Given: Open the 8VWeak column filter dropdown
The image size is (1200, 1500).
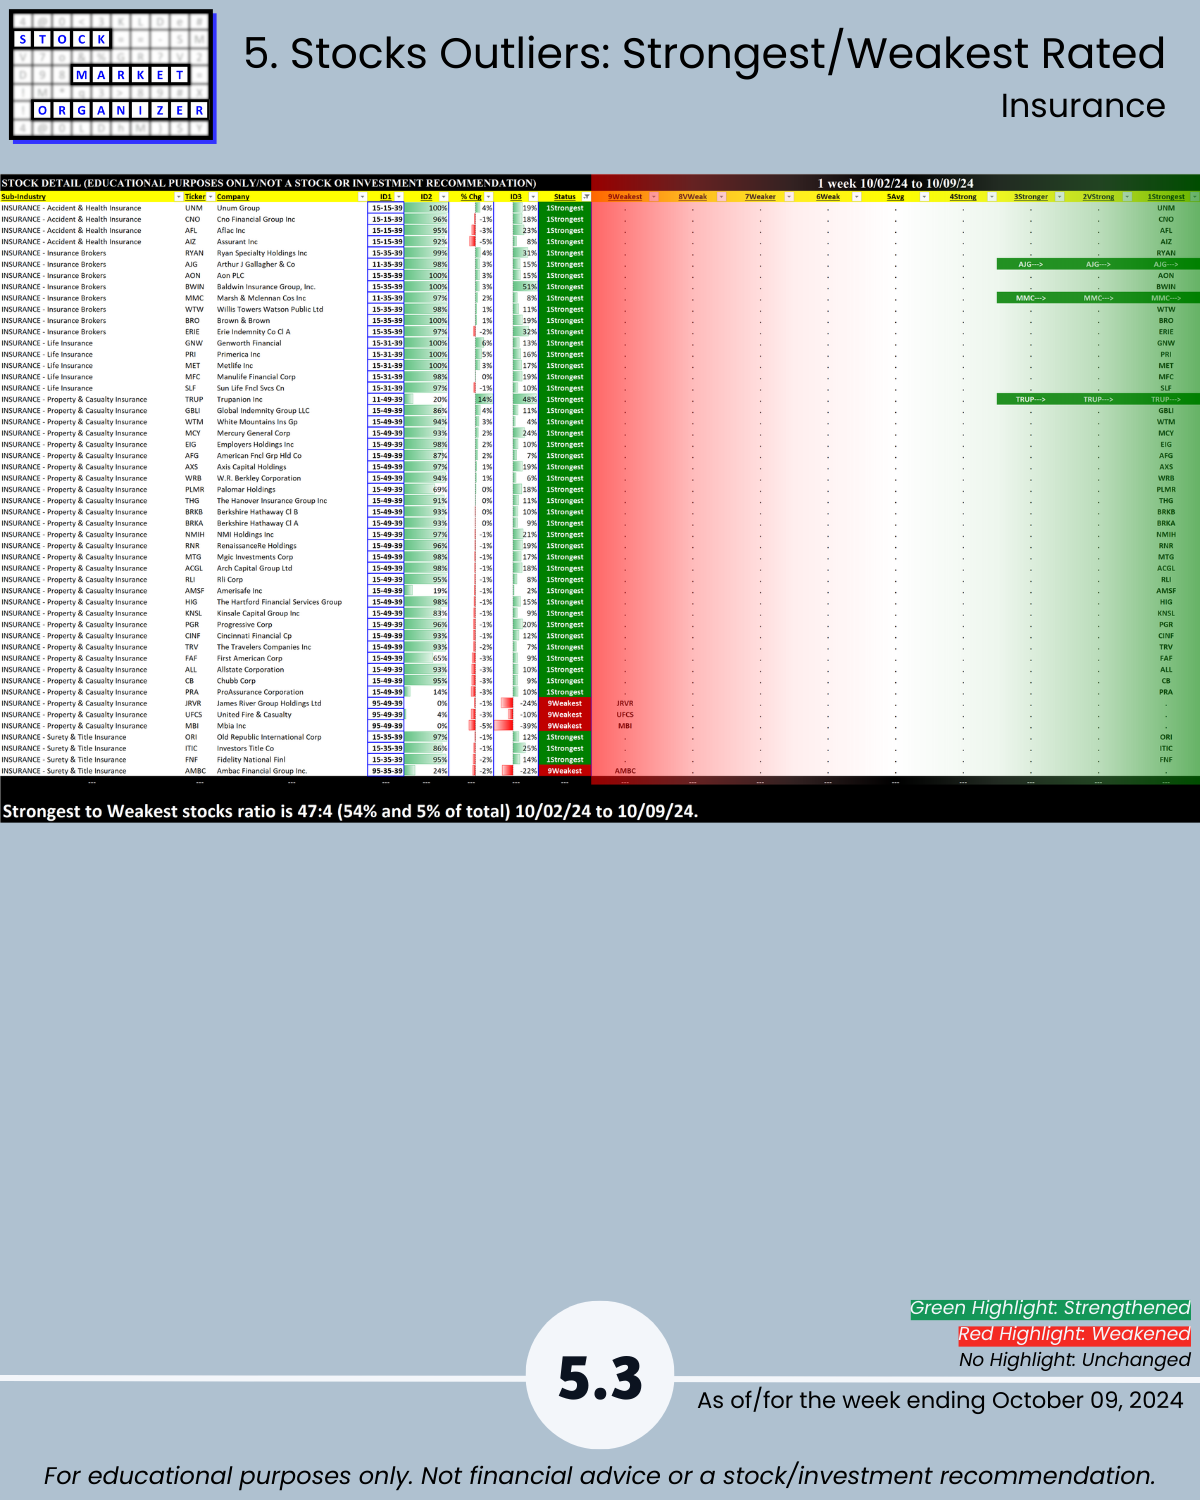Looking at the screenshot, I should 721,197.
